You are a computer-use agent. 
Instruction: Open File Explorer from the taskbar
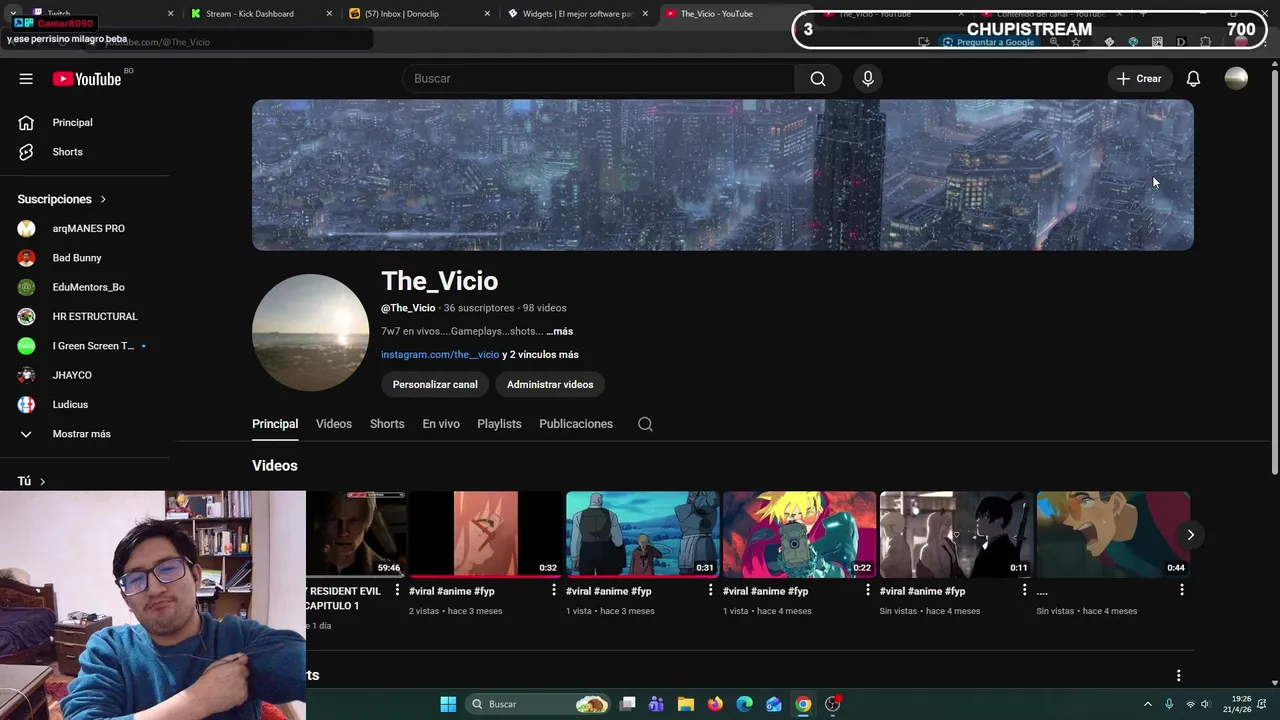coord(686,704)
